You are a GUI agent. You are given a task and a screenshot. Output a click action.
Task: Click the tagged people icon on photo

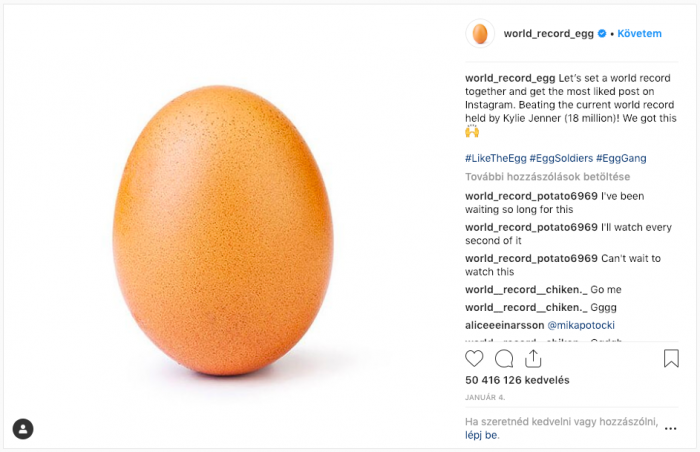[x=22, y=429]
